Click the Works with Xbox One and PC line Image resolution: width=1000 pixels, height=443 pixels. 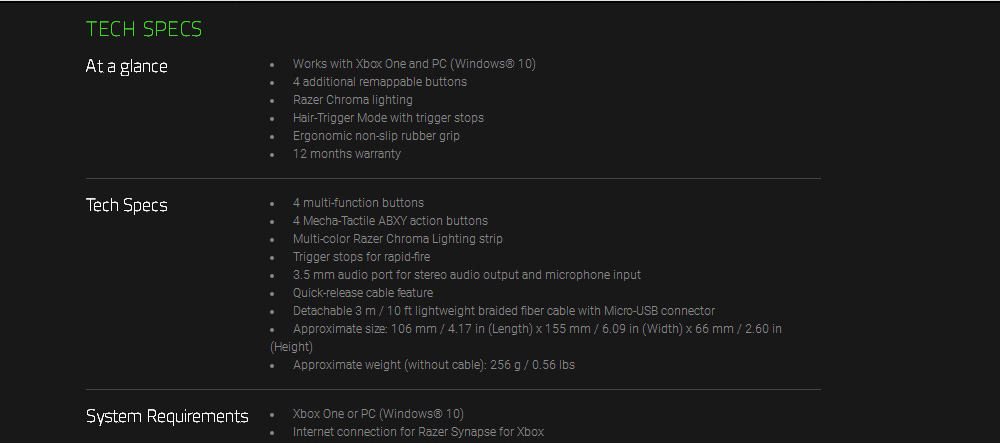[414, 64]
